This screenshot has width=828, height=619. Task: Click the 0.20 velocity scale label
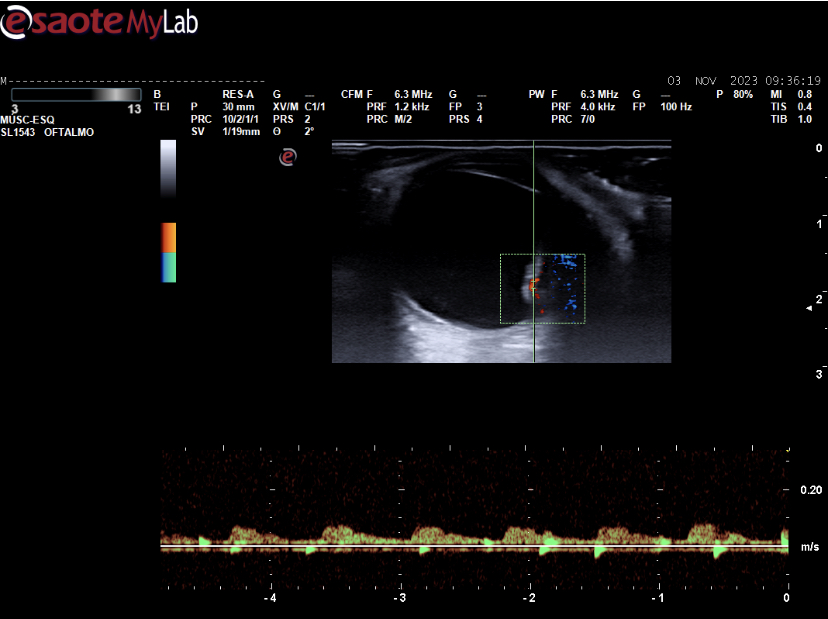pos(810,490)
